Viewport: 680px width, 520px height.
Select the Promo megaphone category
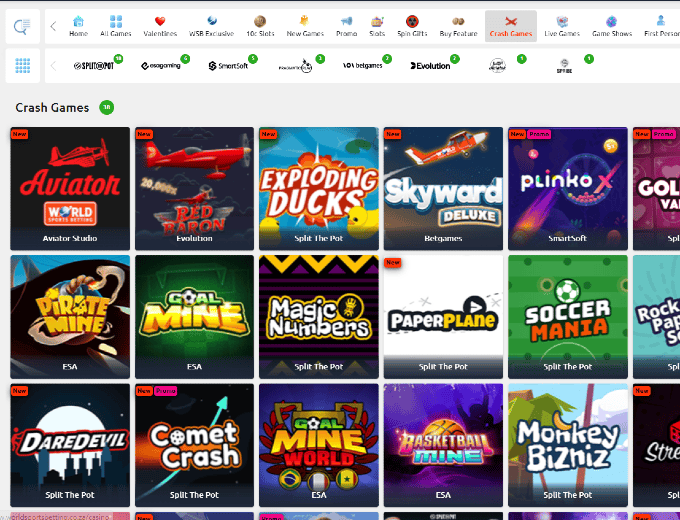click(347, 26)
